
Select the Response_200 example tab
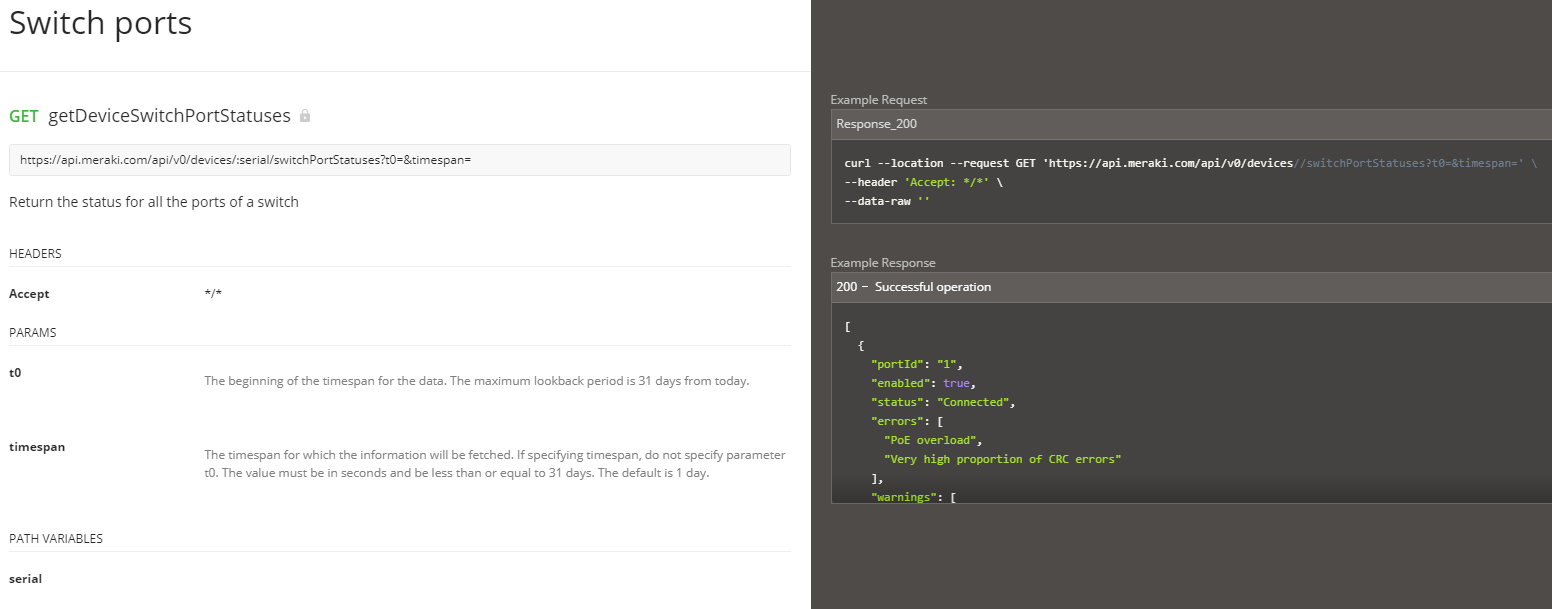coord(878,123)
